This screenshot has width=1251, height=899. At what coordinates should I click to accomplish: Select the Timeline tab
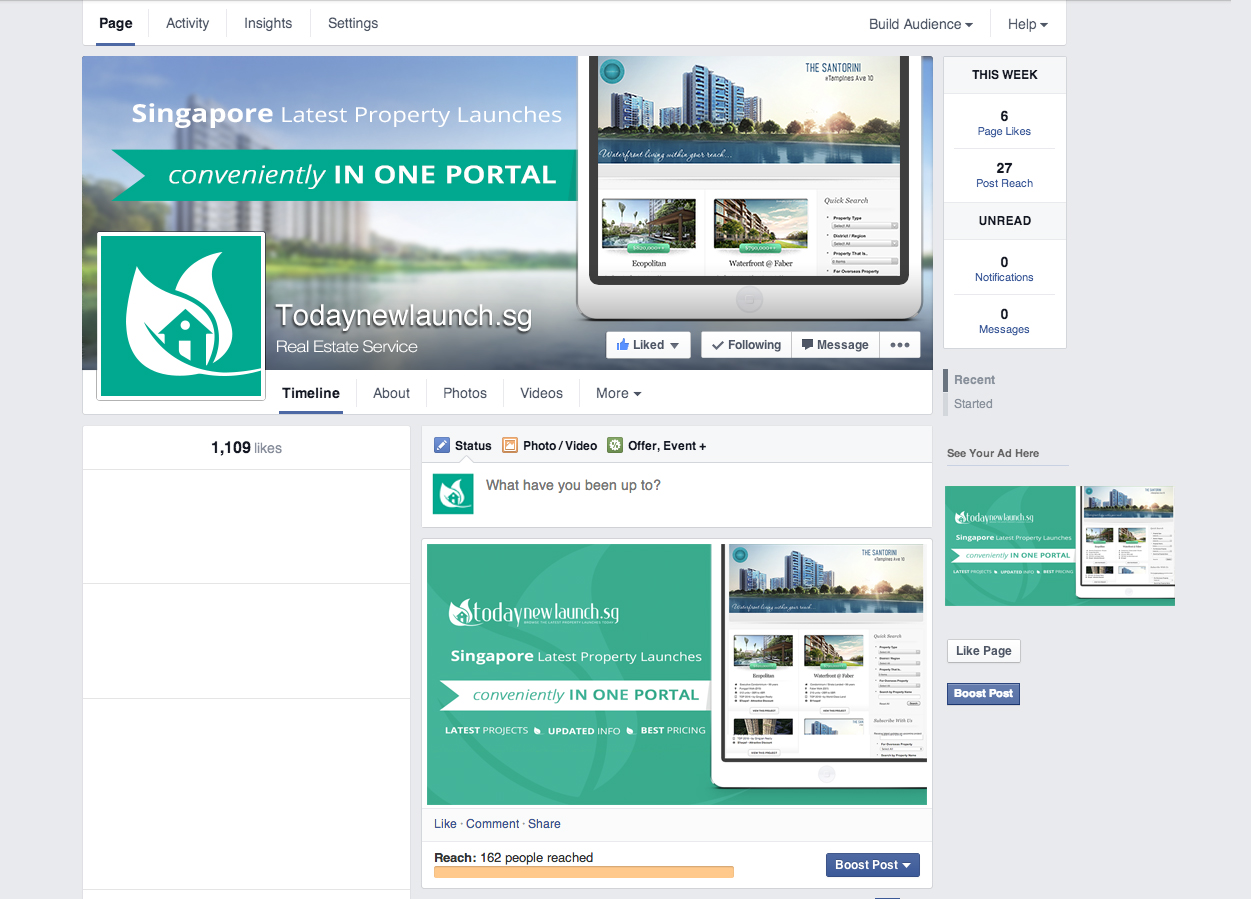[x=311, y=393]
